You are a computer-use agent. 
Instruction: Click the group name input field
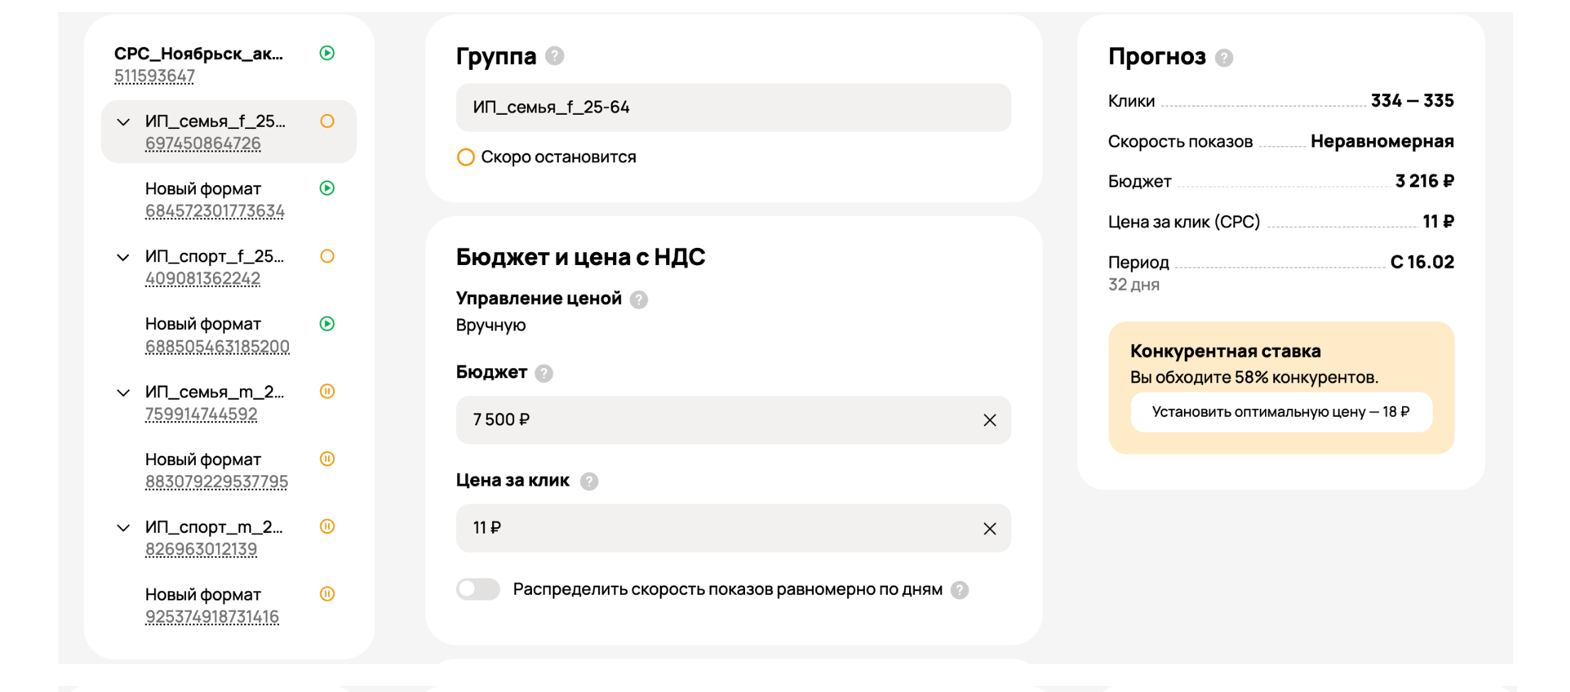click(732, 107)
